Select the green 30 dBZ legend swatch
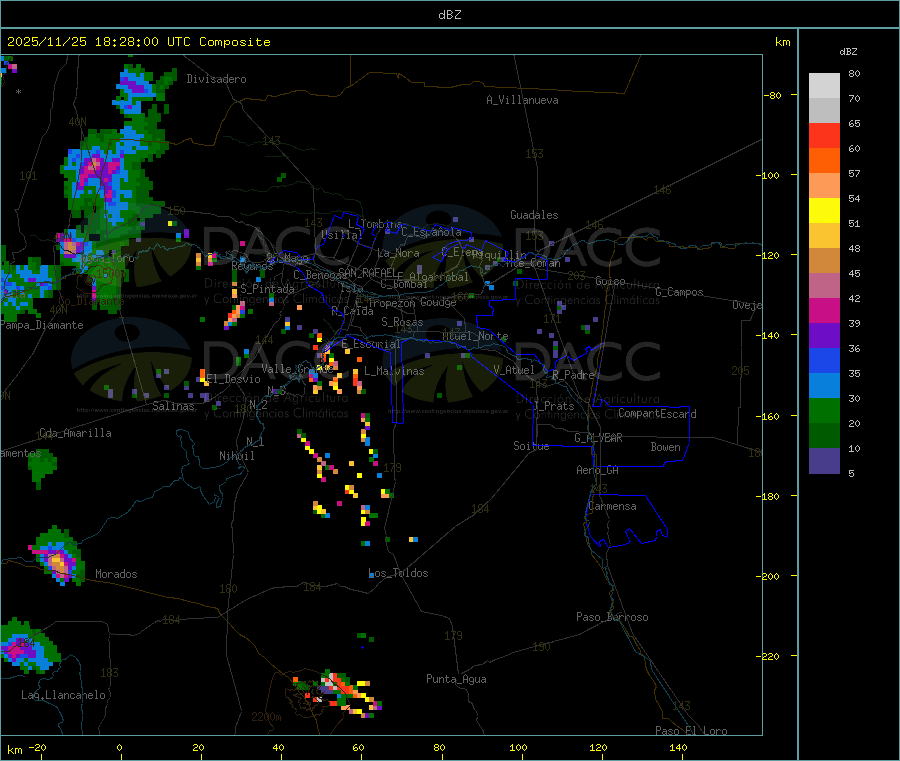This screenshot has width=900, height=761. 824,410
